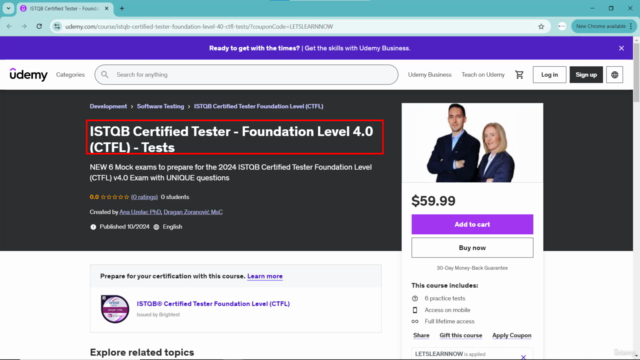Open the Development breadcrumb link
This screenshot has height=360, width=640.
pos(108,106)
